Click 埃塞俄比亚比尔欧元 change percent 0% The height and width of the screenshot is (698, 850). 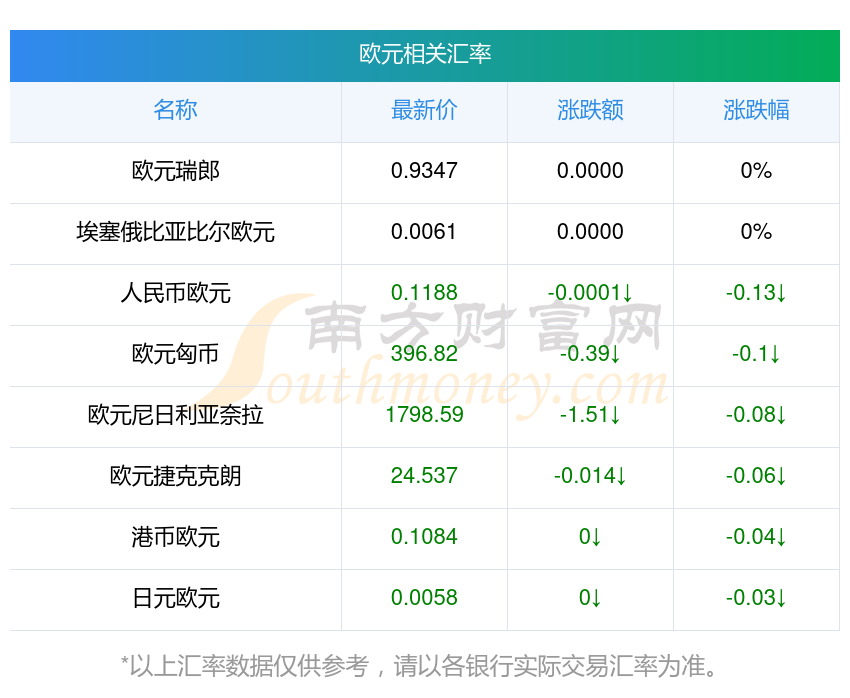[756, 232]
